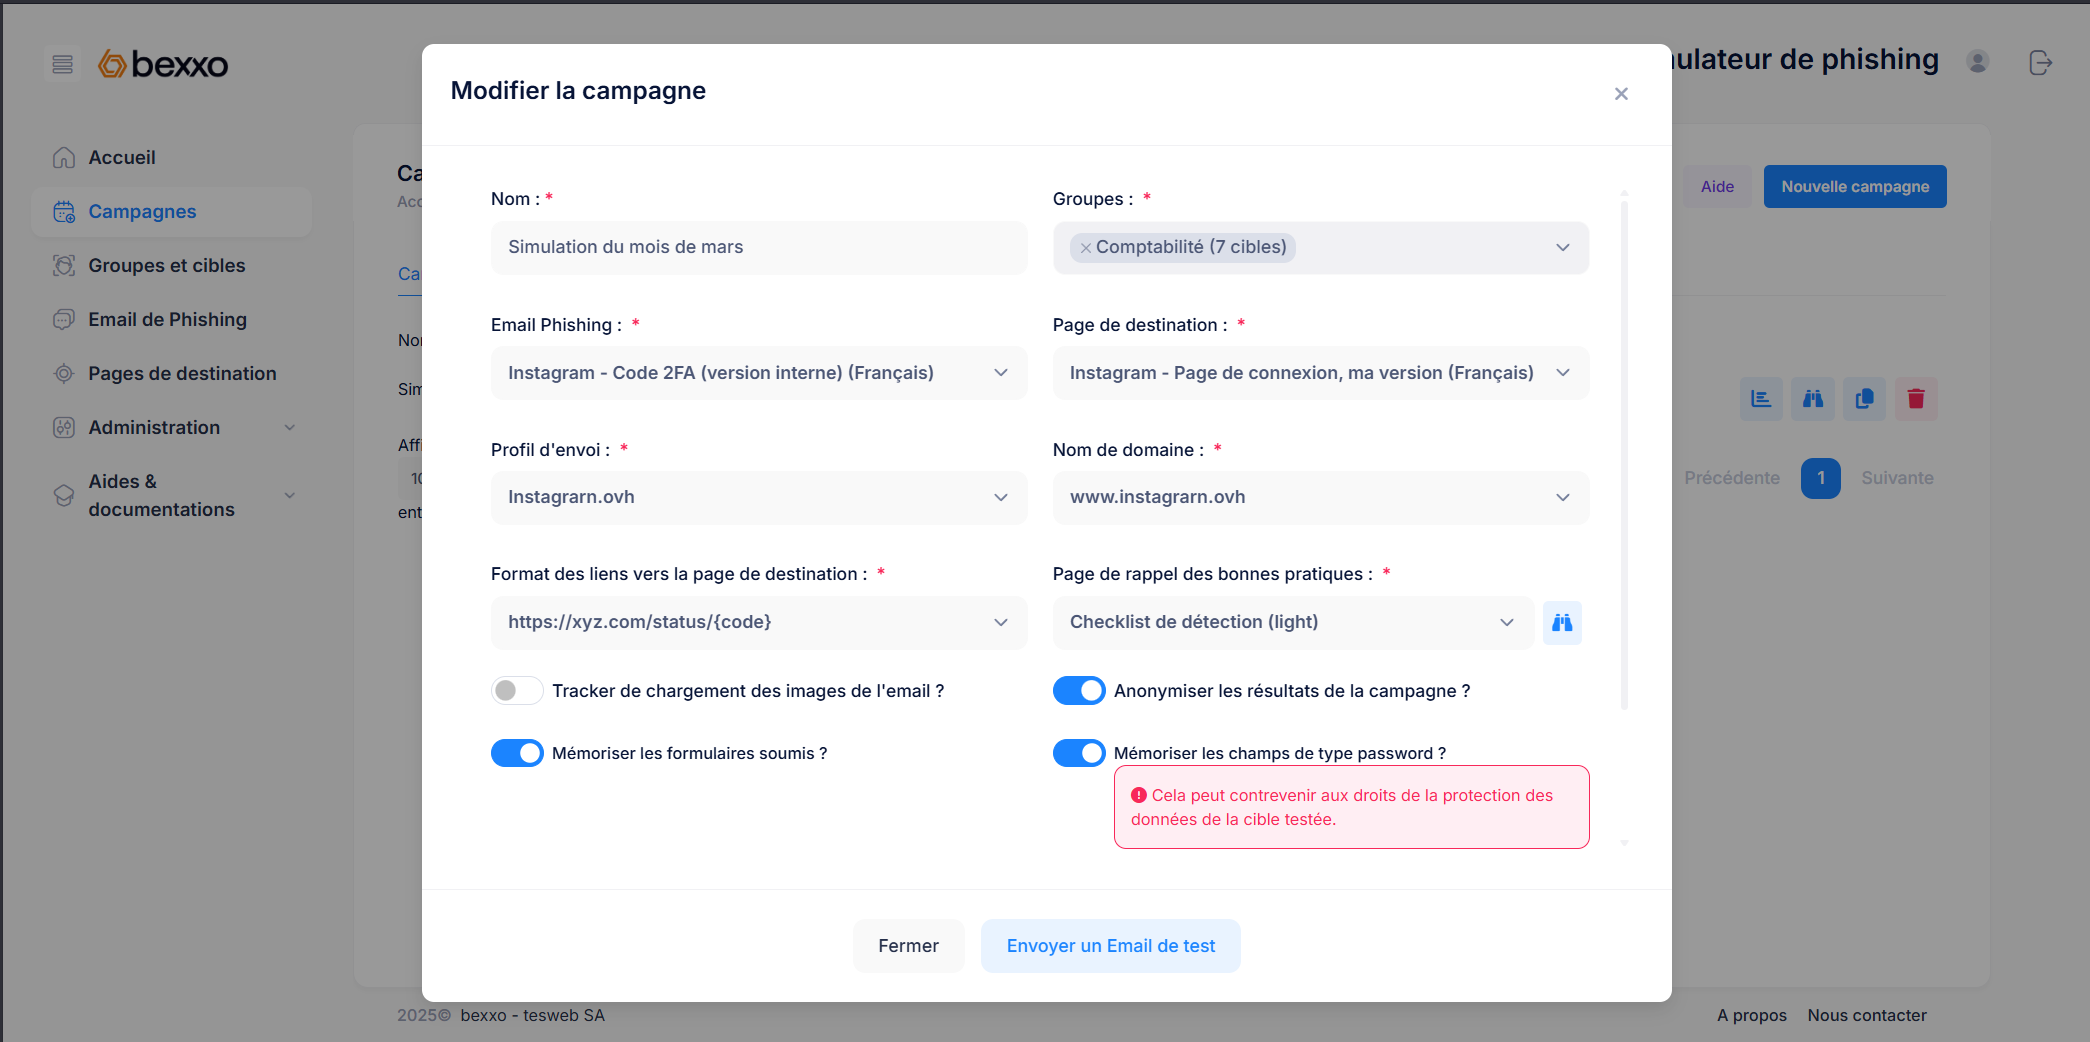This screenshot has width=2090, height=1042.
Task: Expand the Nom de domaine dropdown
Action: click(1320, 498)
